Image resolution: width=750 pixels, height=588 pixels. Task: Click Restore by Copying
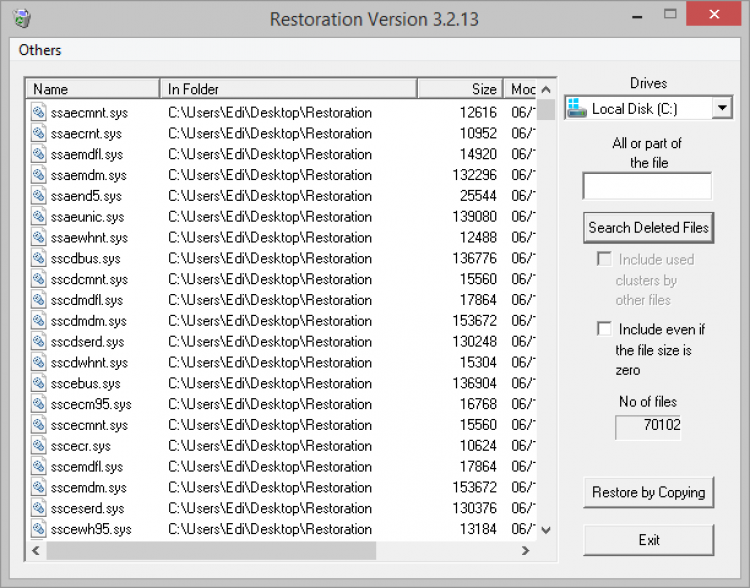click(648, 492)
